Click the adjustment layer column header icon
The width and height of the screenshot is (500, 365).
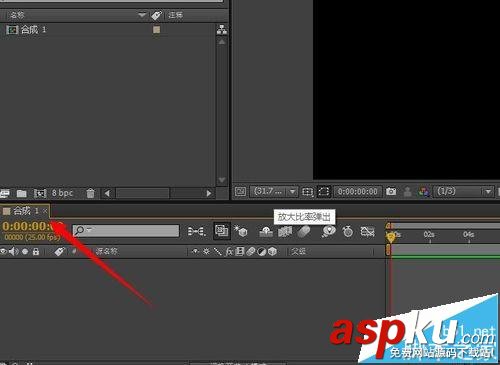[262, 251]
